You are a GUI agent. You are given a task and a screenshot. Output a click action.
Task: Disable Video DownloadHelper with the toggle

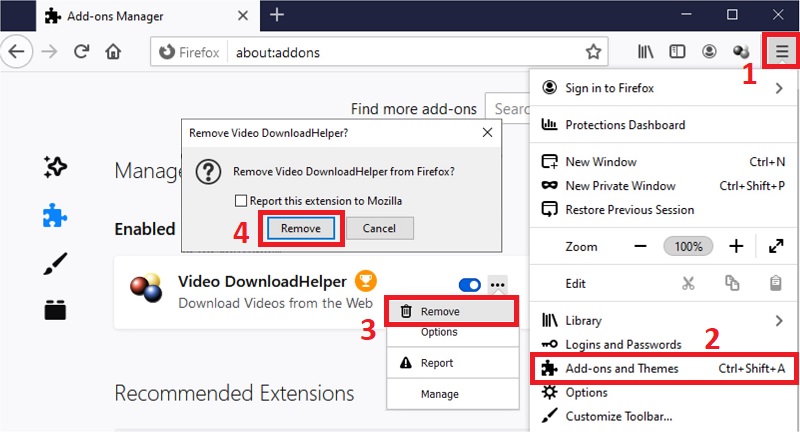[469, 285]
